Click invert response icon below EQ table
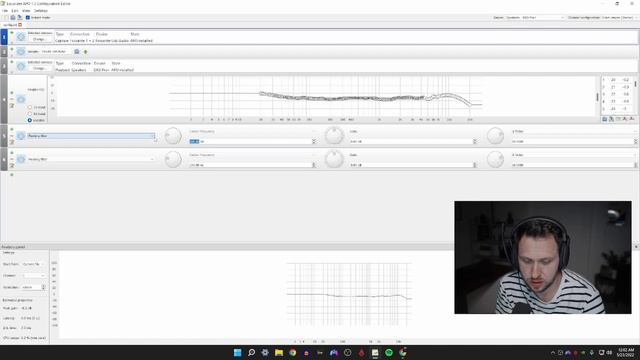The height and width of the screenshot is (360, 640). [618, 119]
